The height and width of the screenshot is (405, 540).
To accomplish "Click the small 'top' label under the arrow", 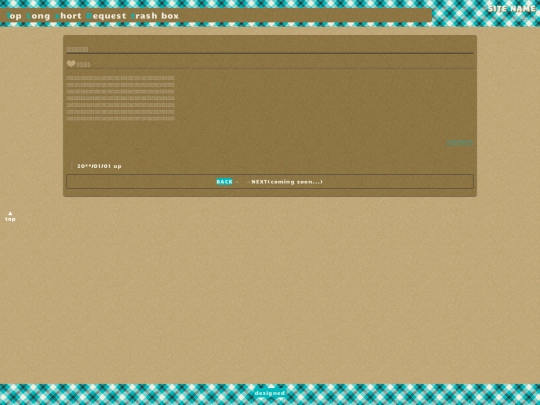I will (10, 219).
